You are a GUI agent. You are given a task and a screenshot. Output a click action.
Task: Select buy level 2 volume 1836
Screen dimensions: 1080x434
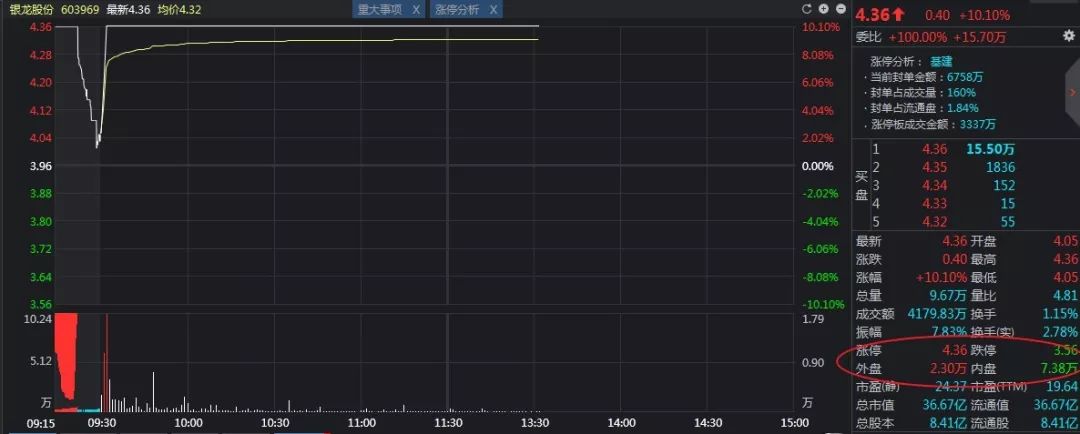pyautogui.click(x=999, y=167)
